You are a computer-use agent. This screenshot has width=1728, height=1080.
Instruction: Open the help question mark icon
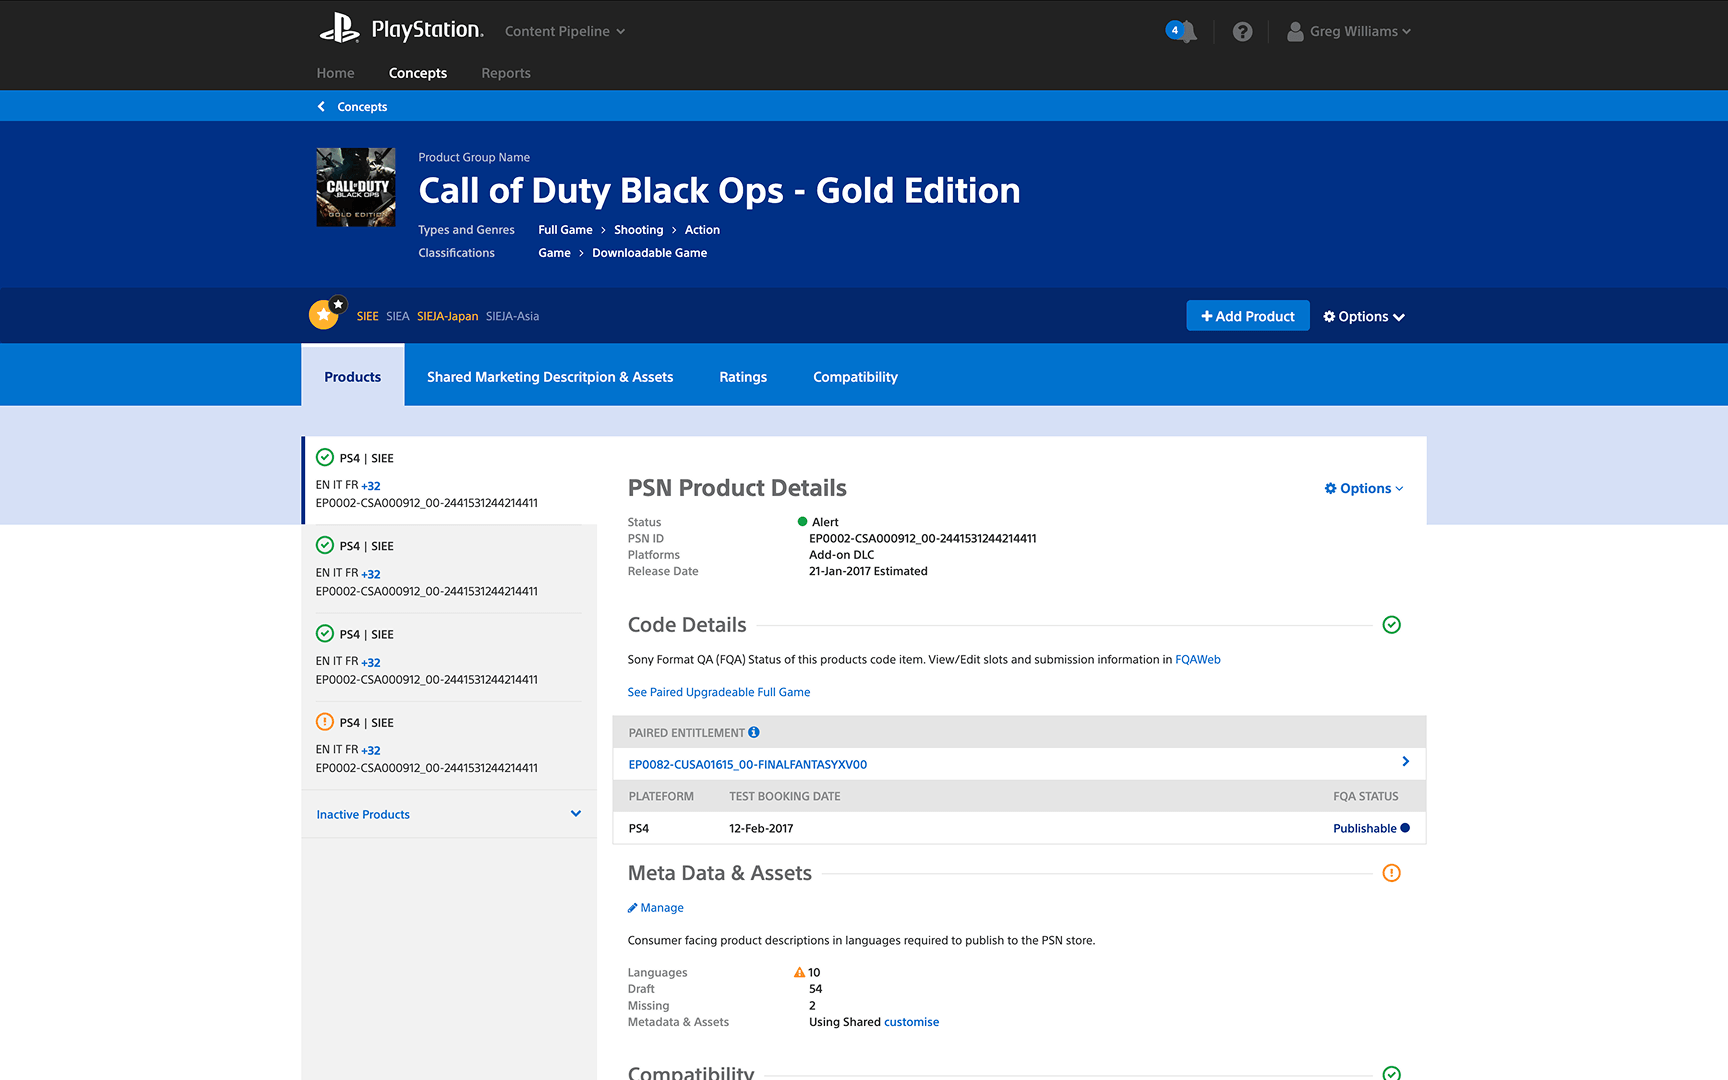click(1242, 32)
